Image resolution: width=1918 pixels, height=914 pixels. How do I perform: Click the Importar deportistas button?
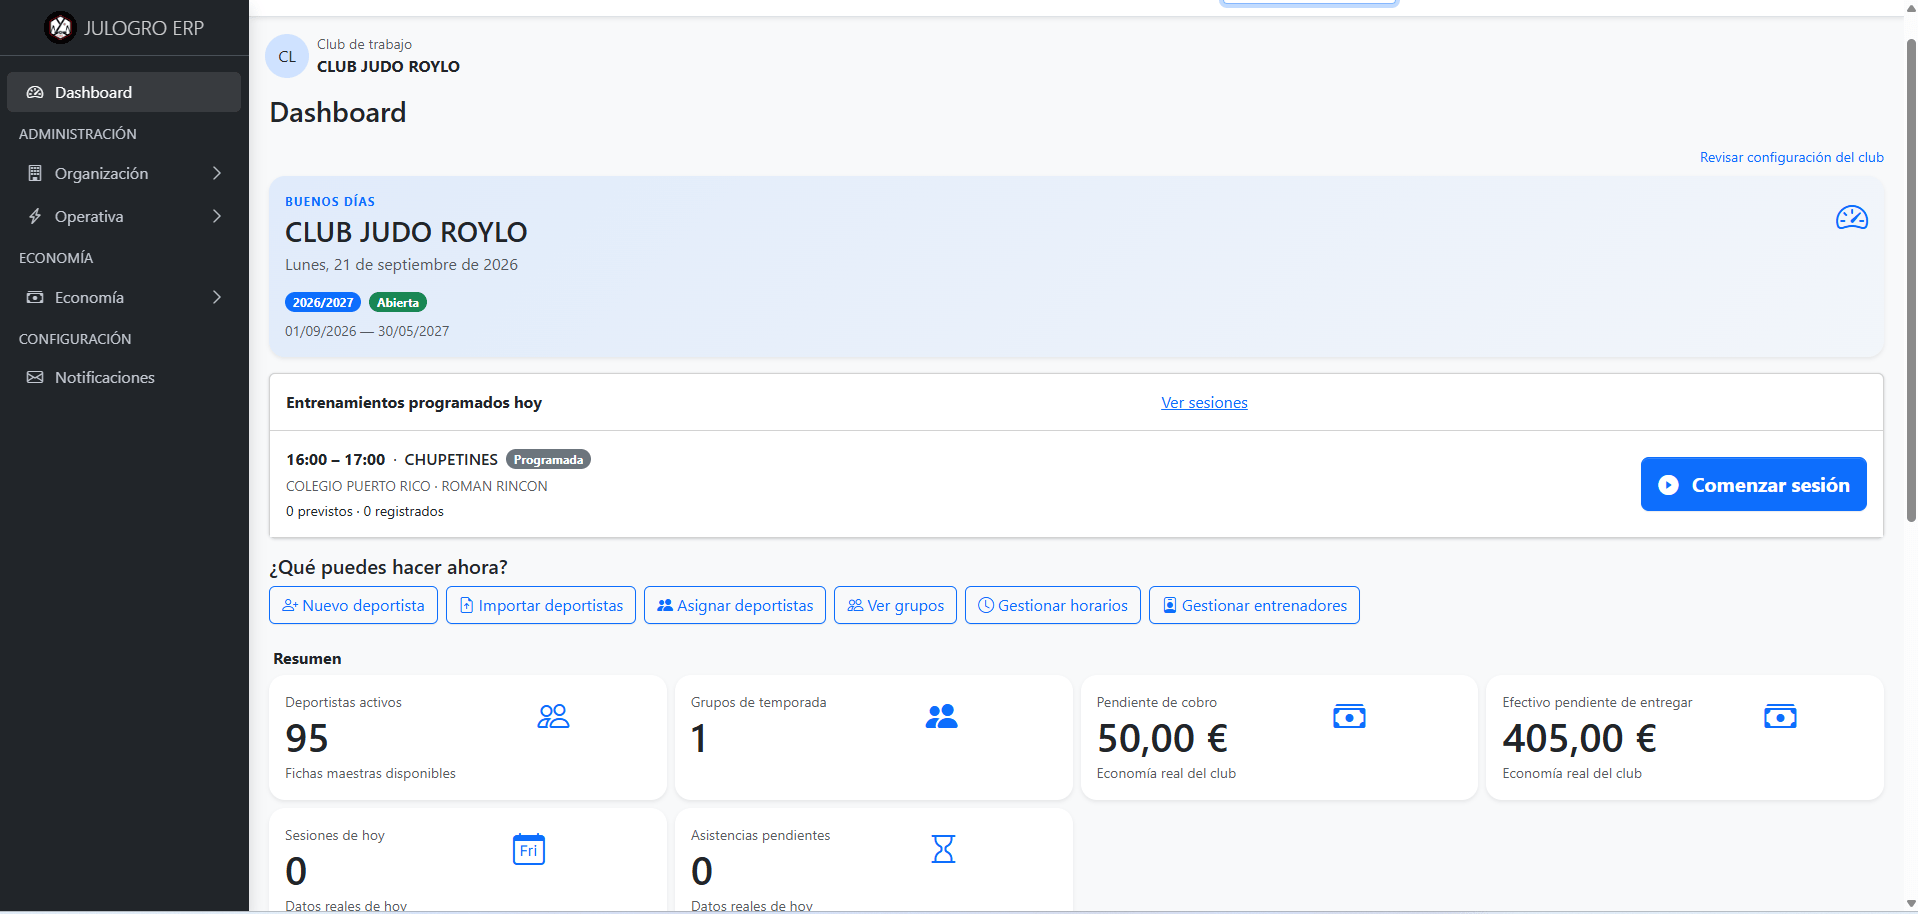[x=540, y=605]
